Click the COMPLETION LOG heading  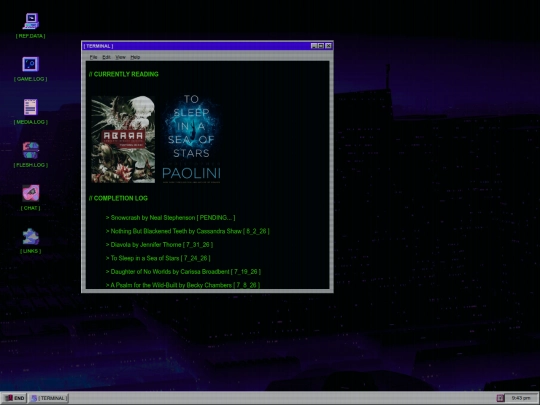click(118, 198)
